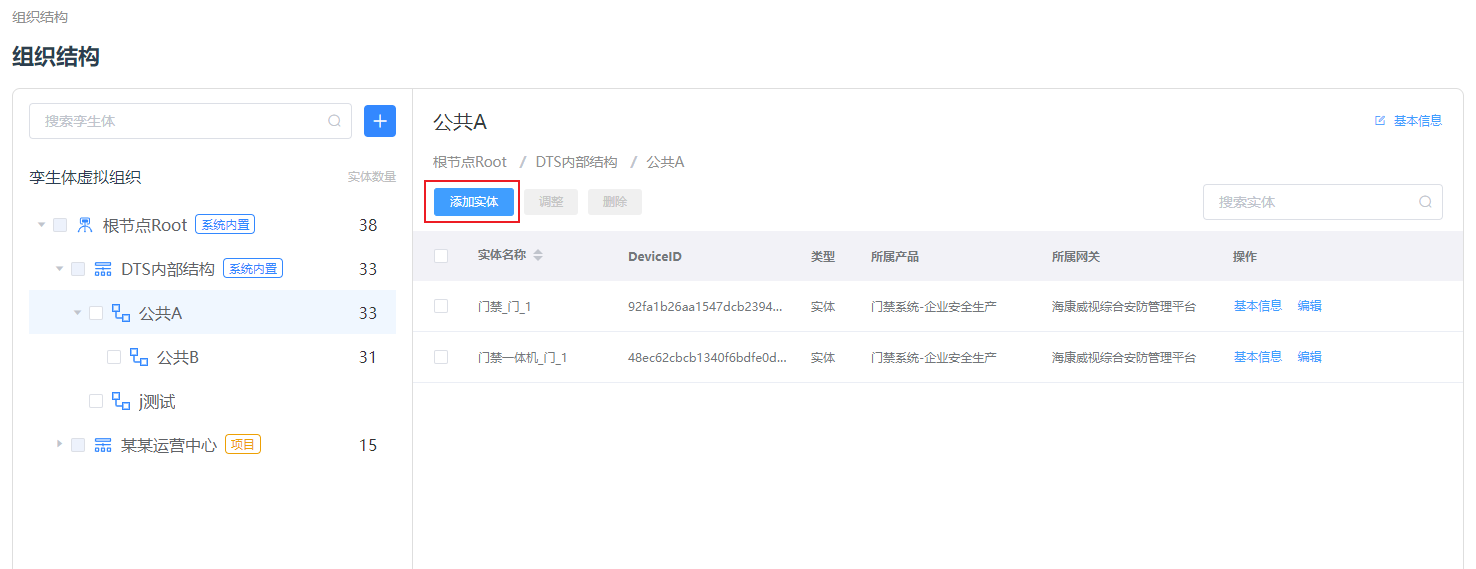Click the 项目 tag beside 某某运营中心
This screenshot has height=569, width=1476.
point(243,445)
